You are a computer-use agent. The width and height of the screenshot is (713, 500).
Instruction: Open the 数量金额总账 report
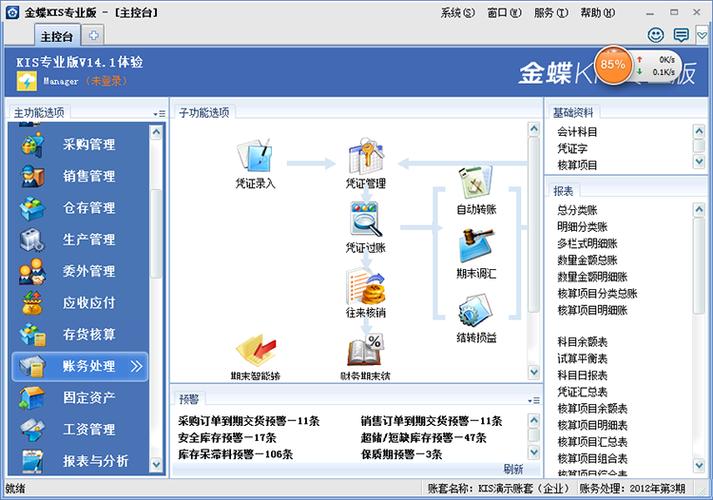[587, 260]
